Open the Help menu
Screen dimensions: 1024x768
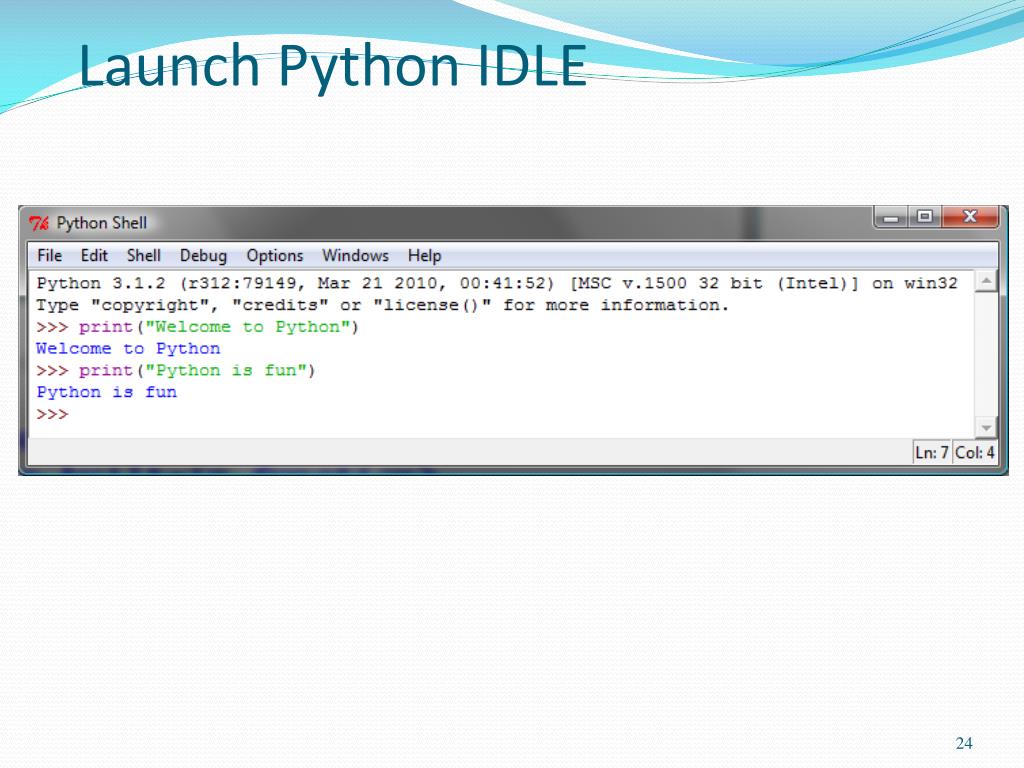(x=424, y=256)
